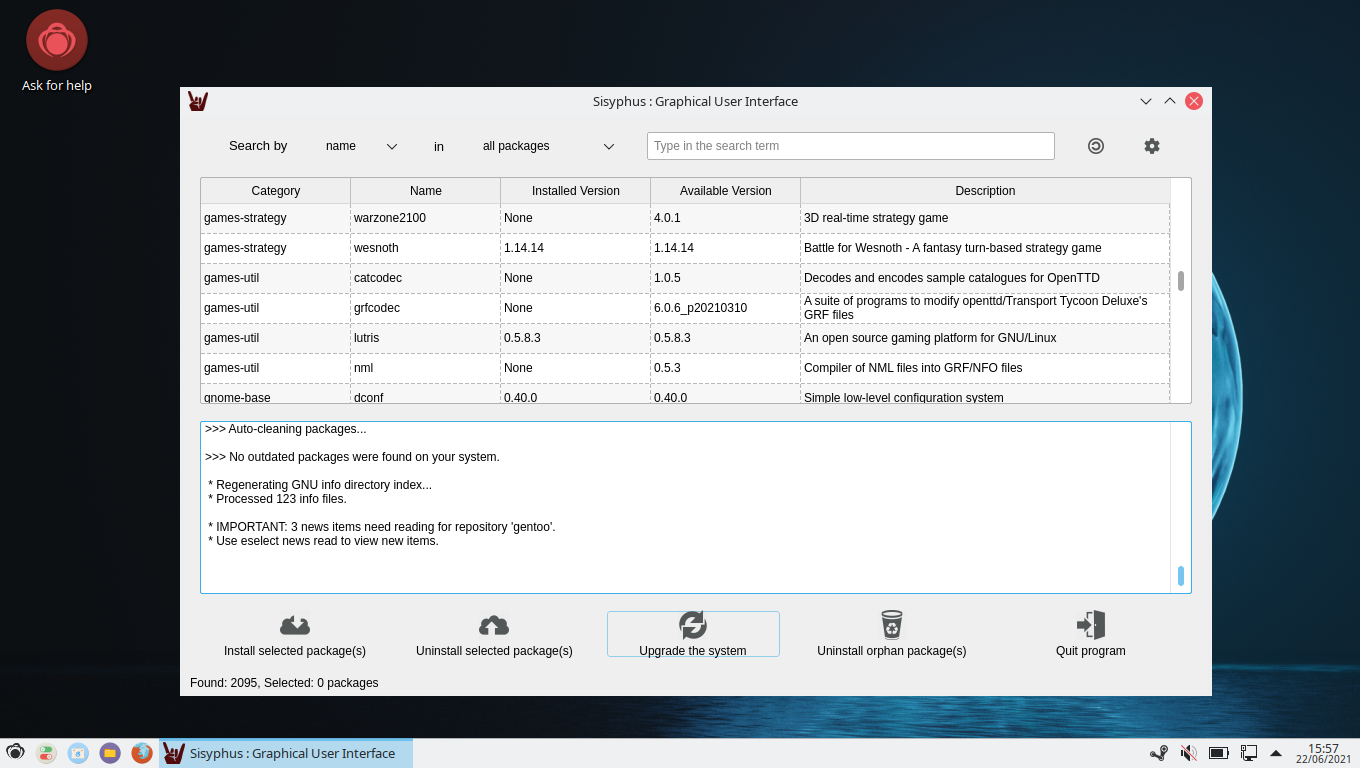Expand hidden system tray icons arrow
This screenshot has height=768, width=1360.
pos(1276,753)
